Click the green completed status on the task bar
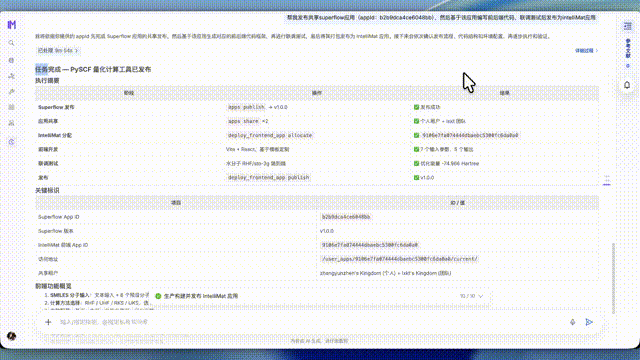The image size is (640, 360). [x=158, y=296]
